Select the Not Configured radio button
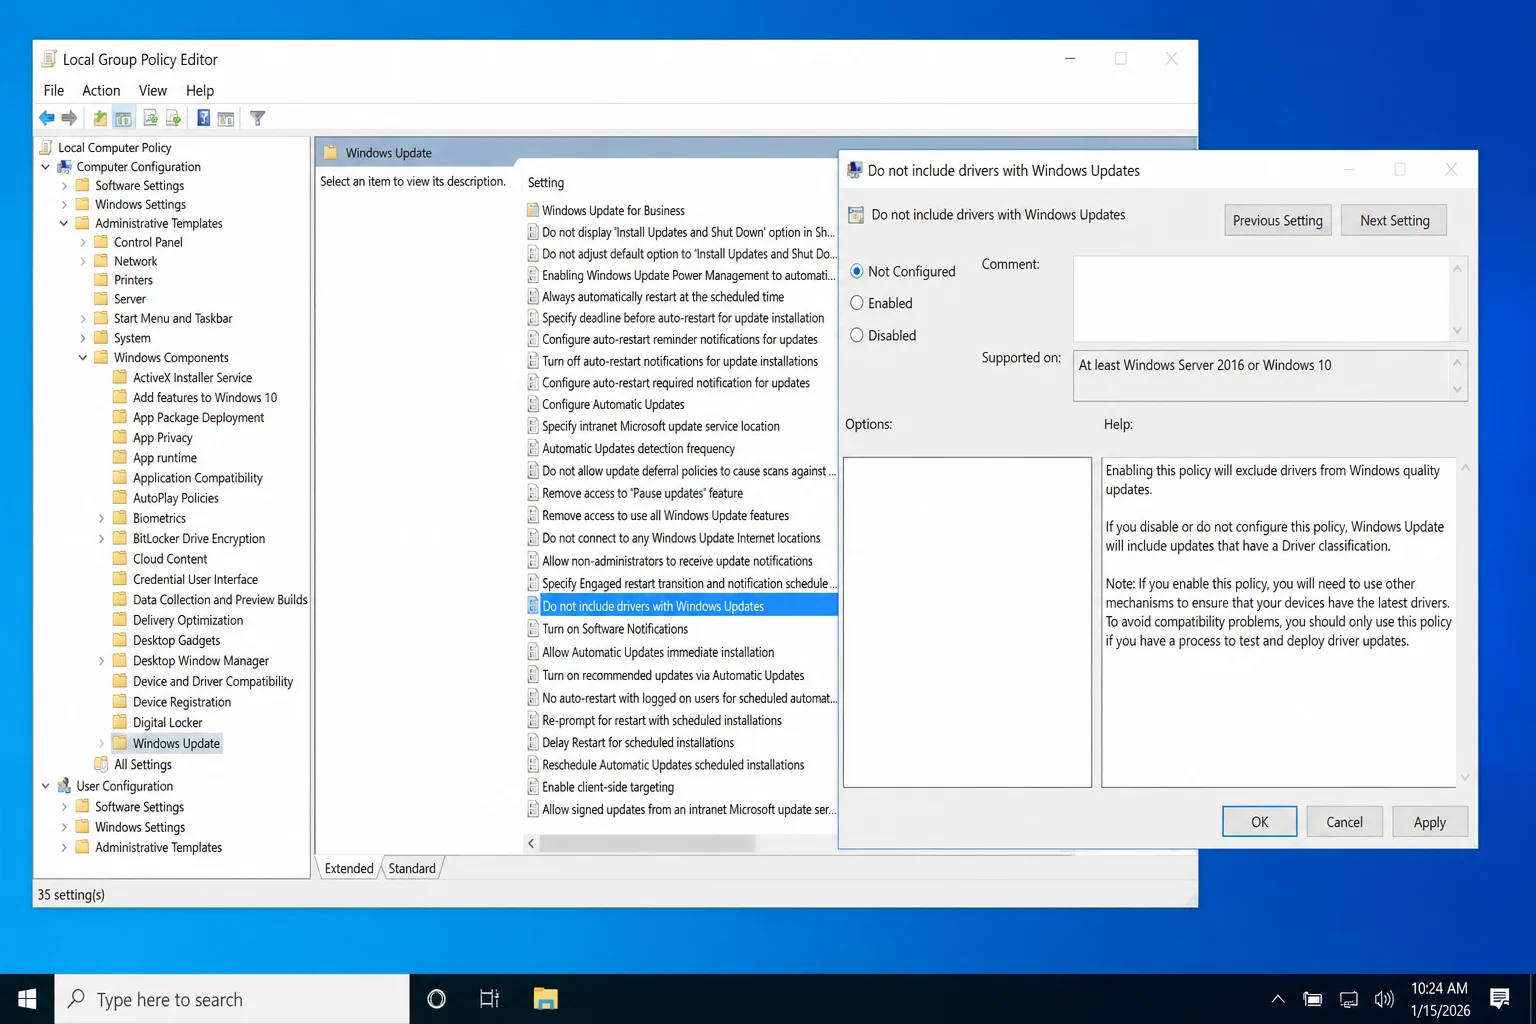The image size is (1536, 1024). [x=857, y=271]
